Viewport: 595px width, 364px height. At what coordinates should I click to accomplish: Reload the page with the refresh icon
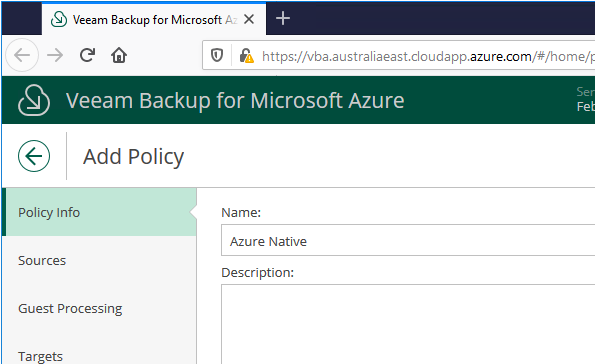pyautogui.click(x=87, y=55)
